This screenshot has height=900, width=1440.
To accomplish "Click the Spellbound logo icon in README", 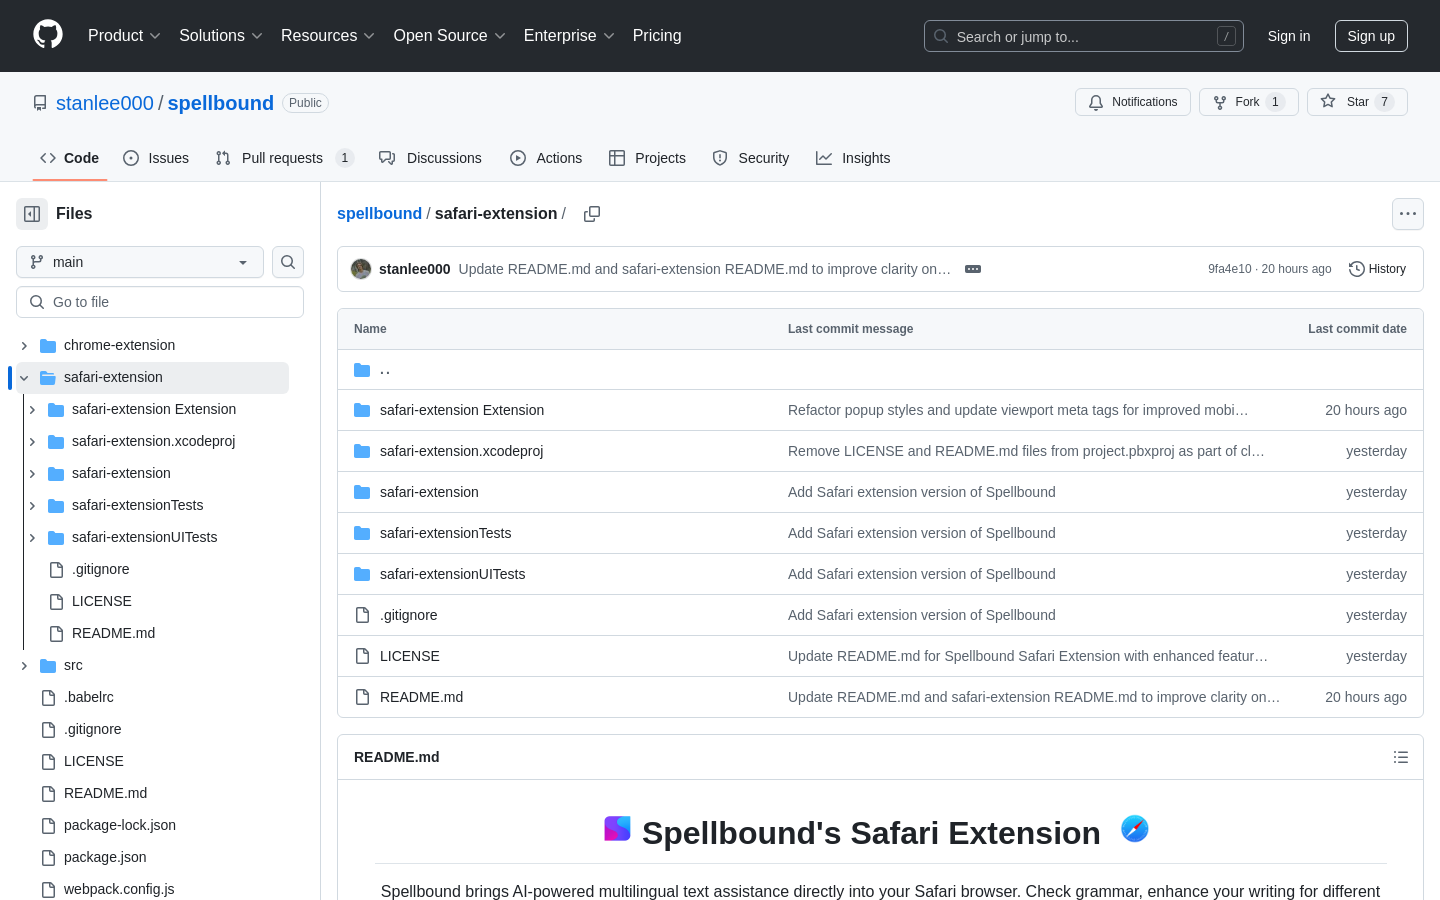I will (617, 828).
